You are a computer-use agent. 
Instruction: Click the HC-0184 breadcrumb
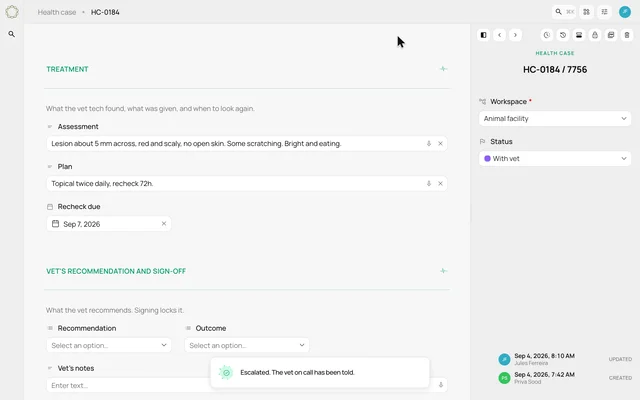(105, 12)
